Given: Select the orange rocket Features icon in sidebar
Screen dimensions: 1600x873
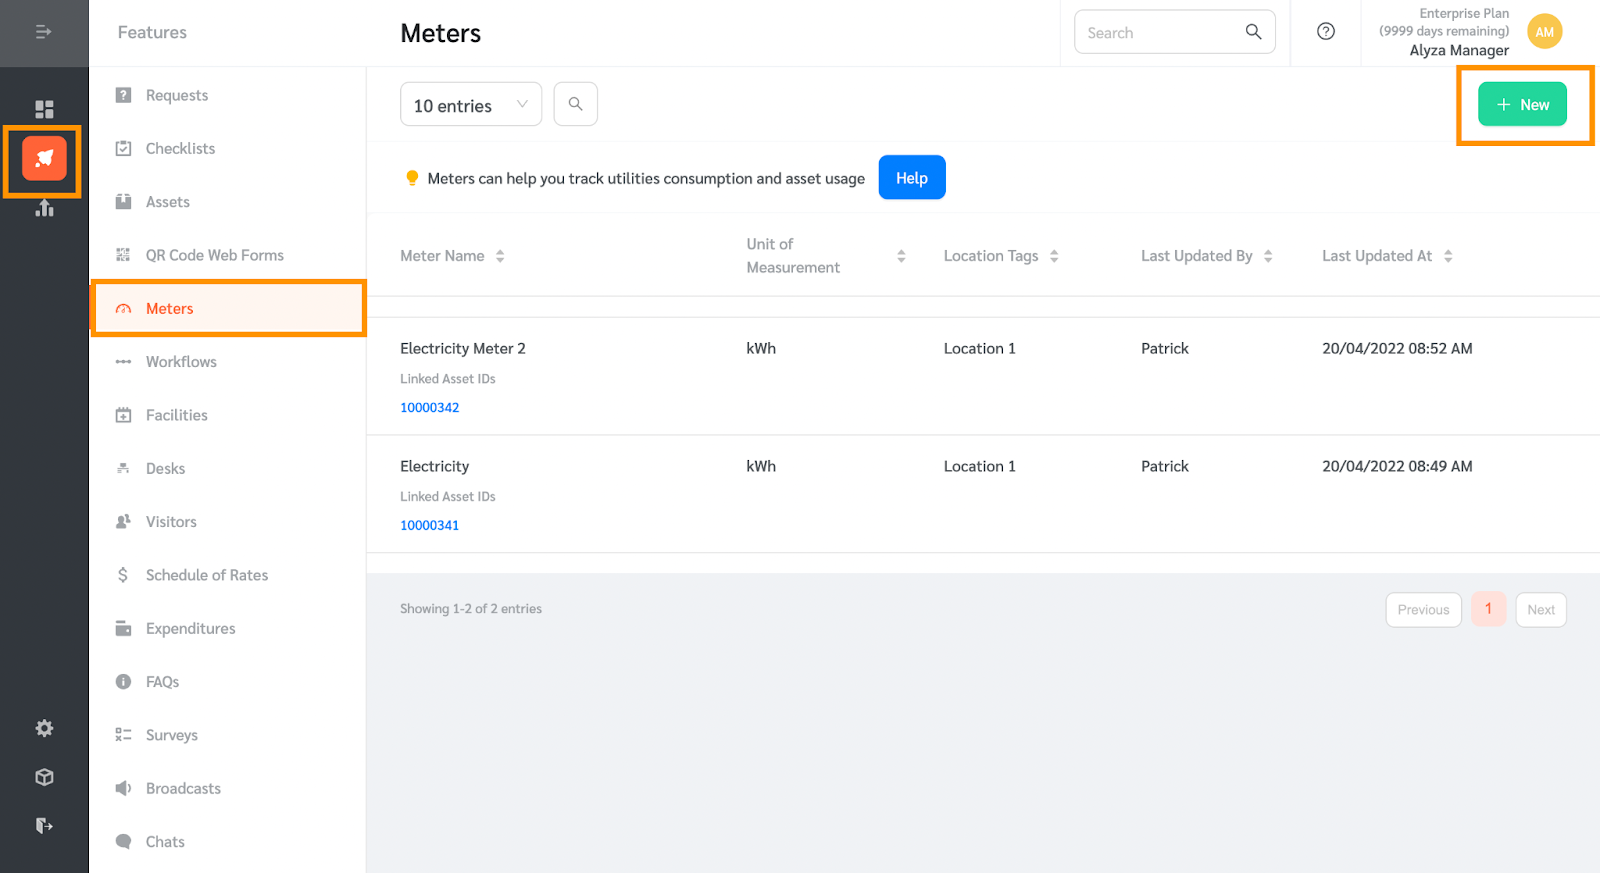Looking at the screenshot, I should (x=42, y=159).
